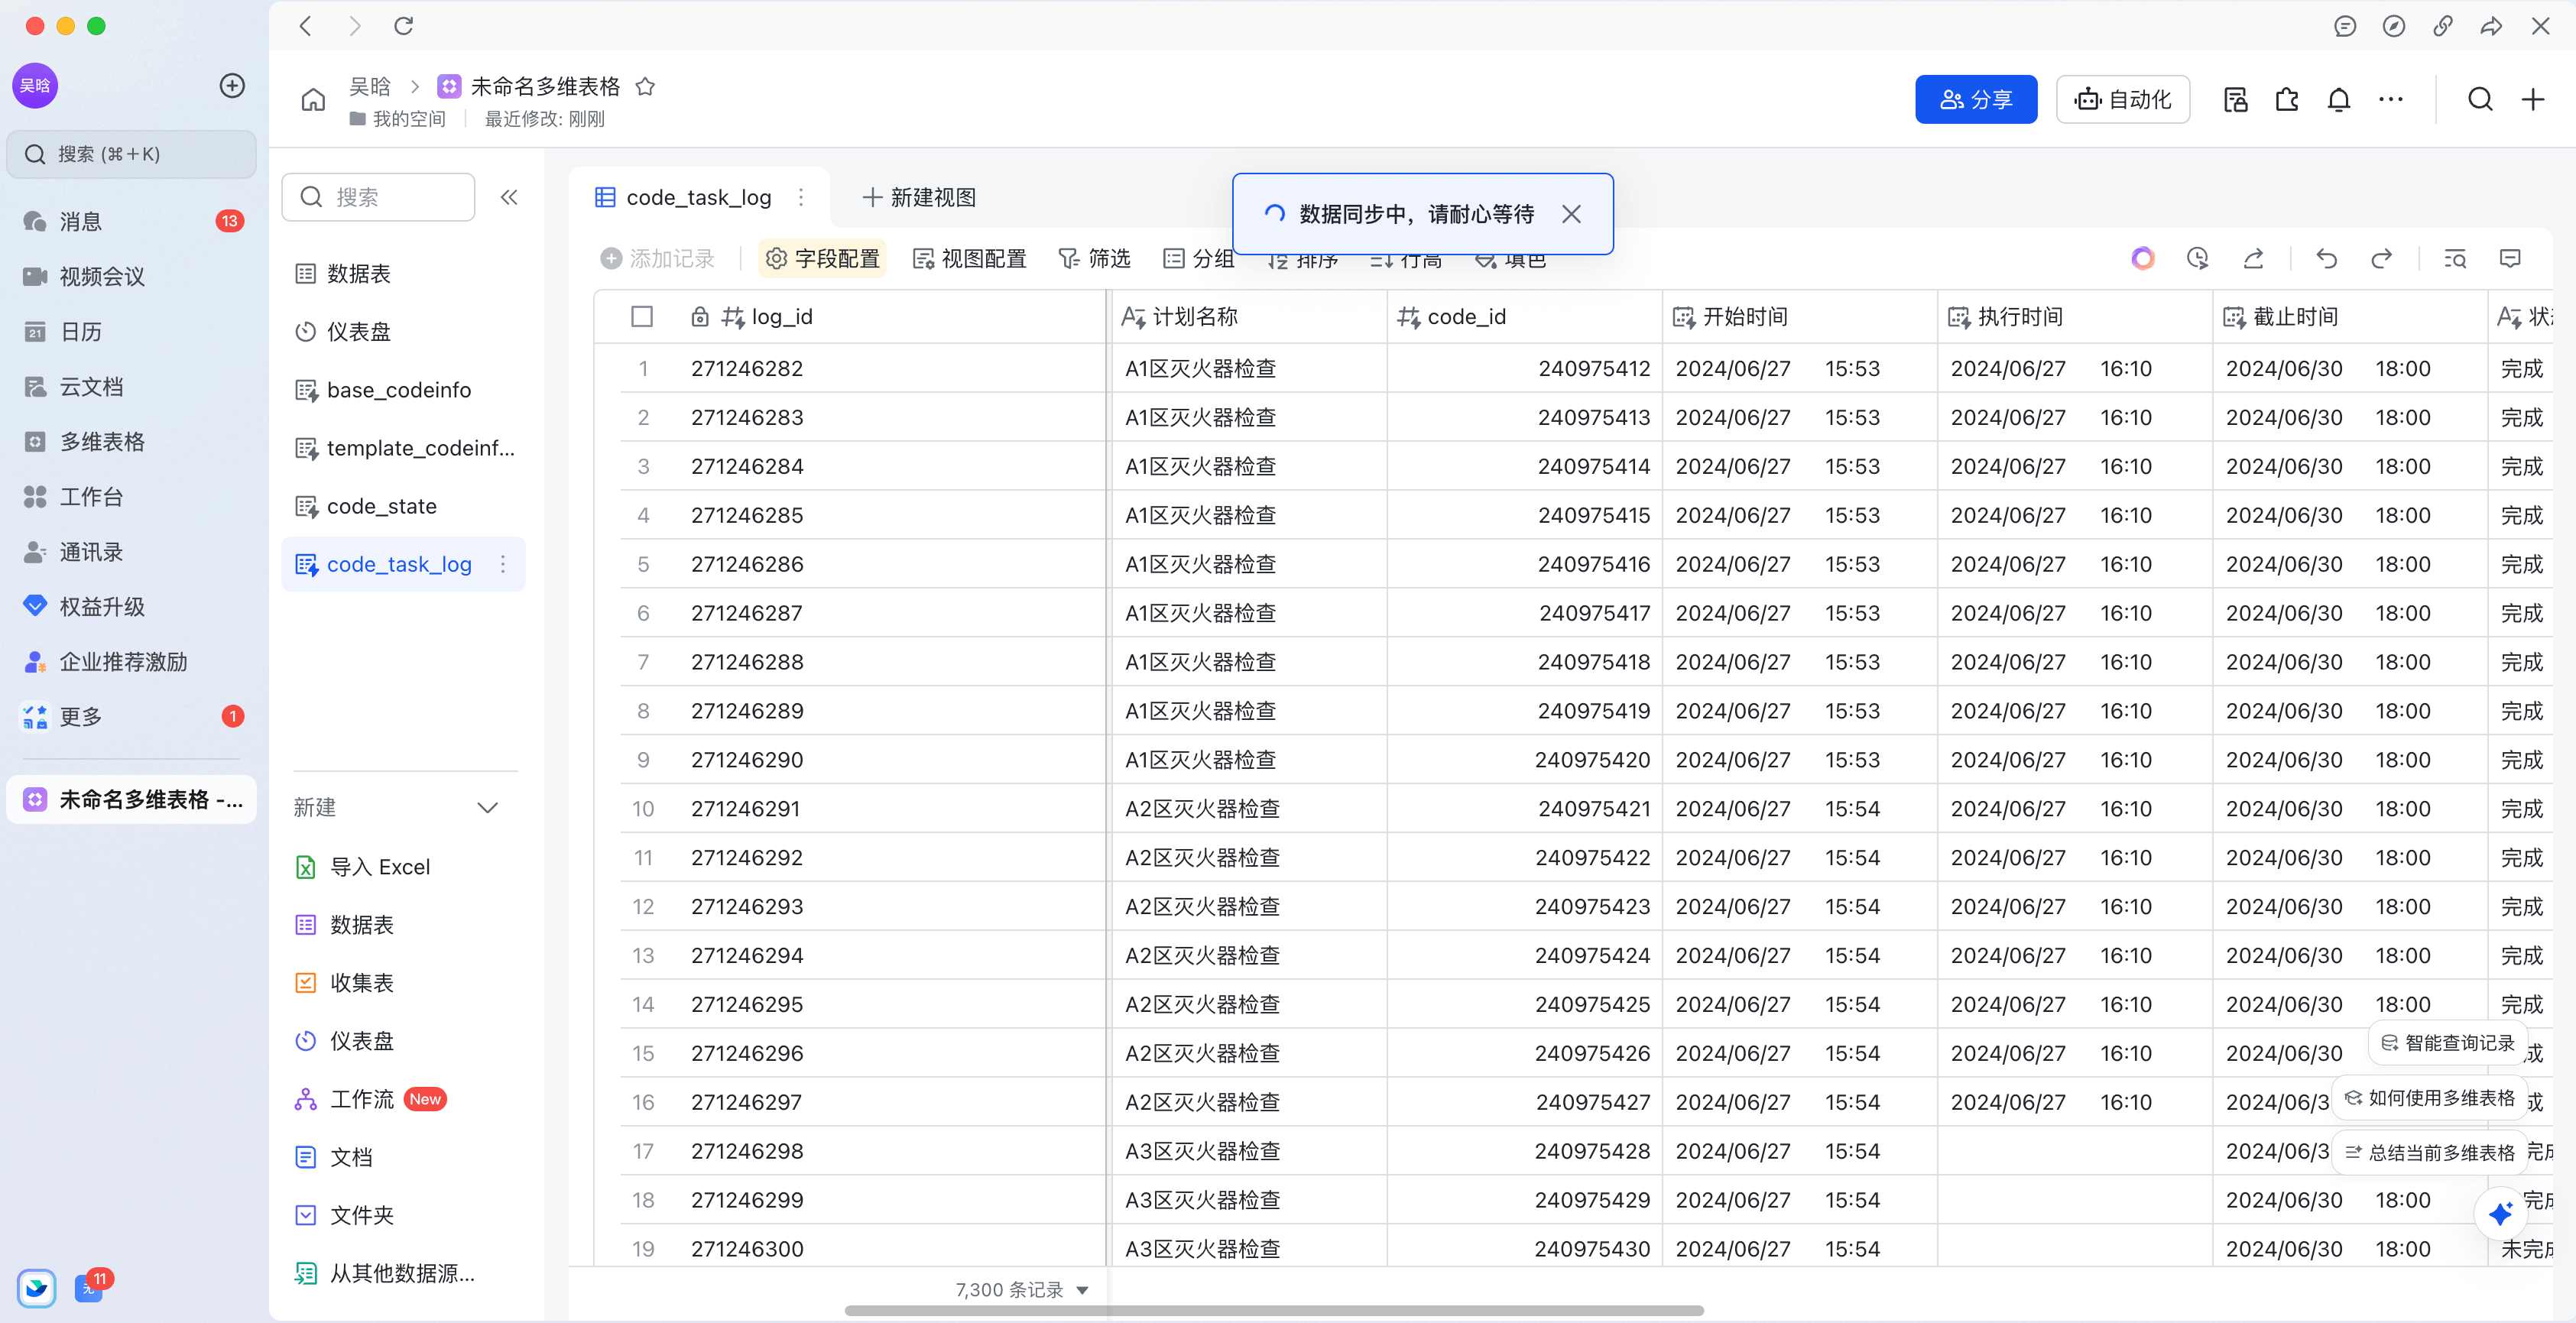The height and width of the screenshot is (1323, 2576).
Task: Click the undo arrow
Action: click(2327, 259)
